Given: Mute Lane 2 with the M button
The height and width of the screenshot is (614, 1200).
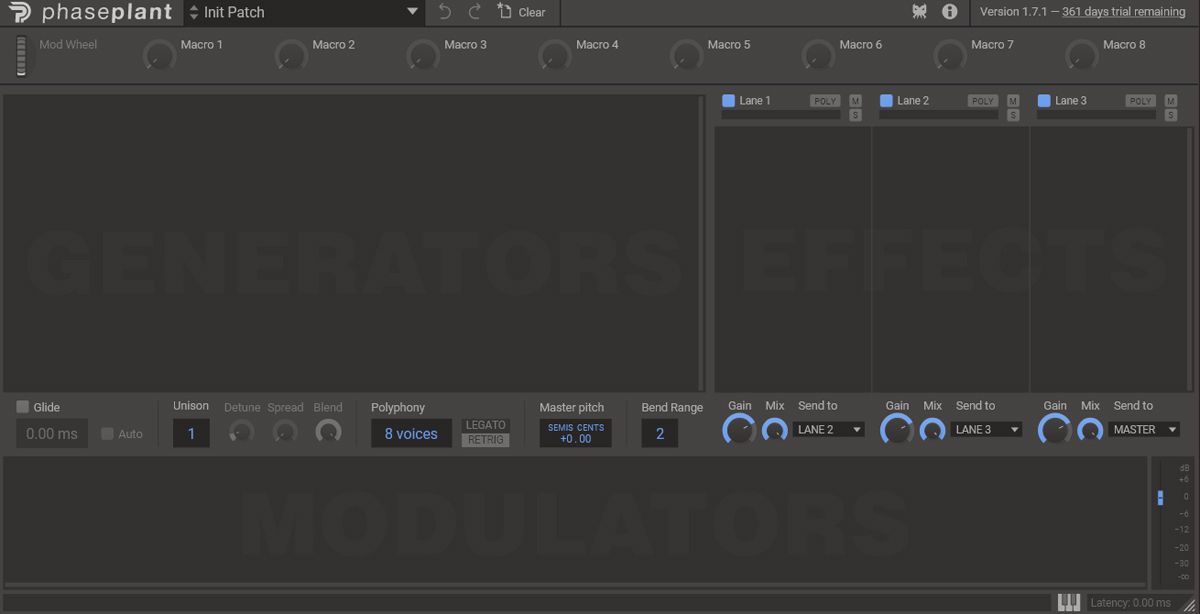Looking at the screenshot, I should pos(1013,101).
